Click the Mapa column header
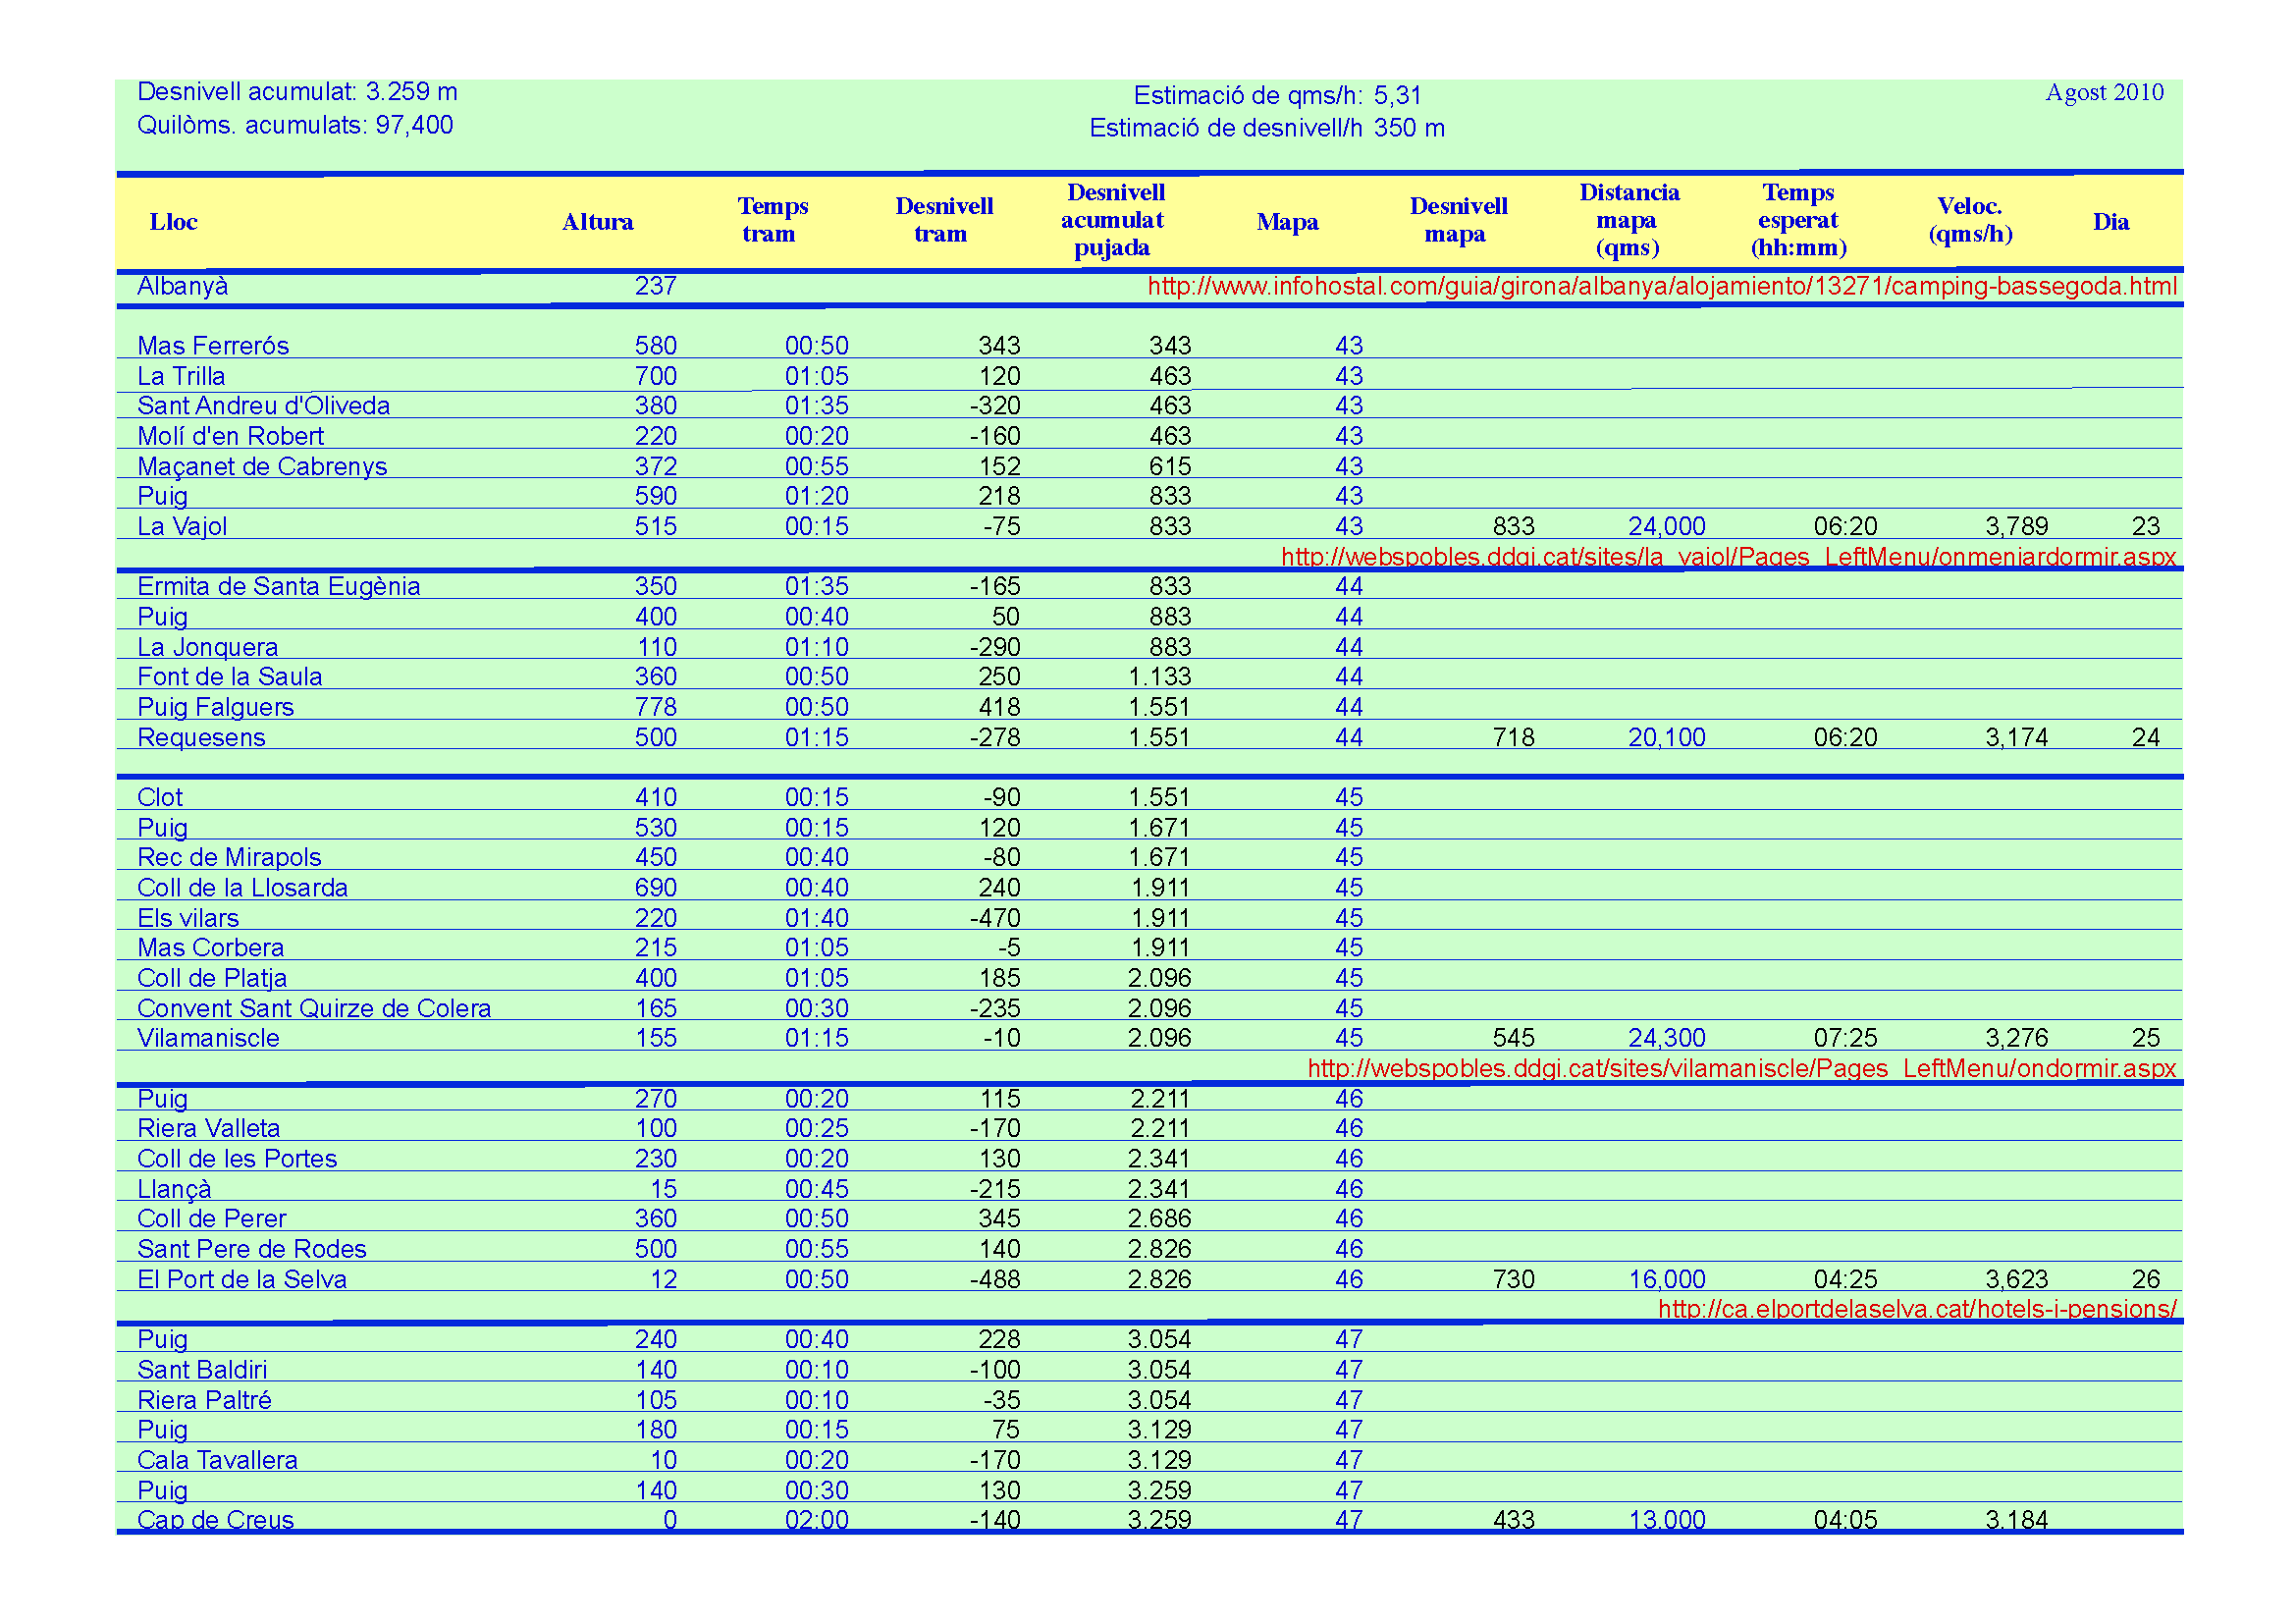The width and height of the screenshot is (2296, 1623). point(1287,222)
